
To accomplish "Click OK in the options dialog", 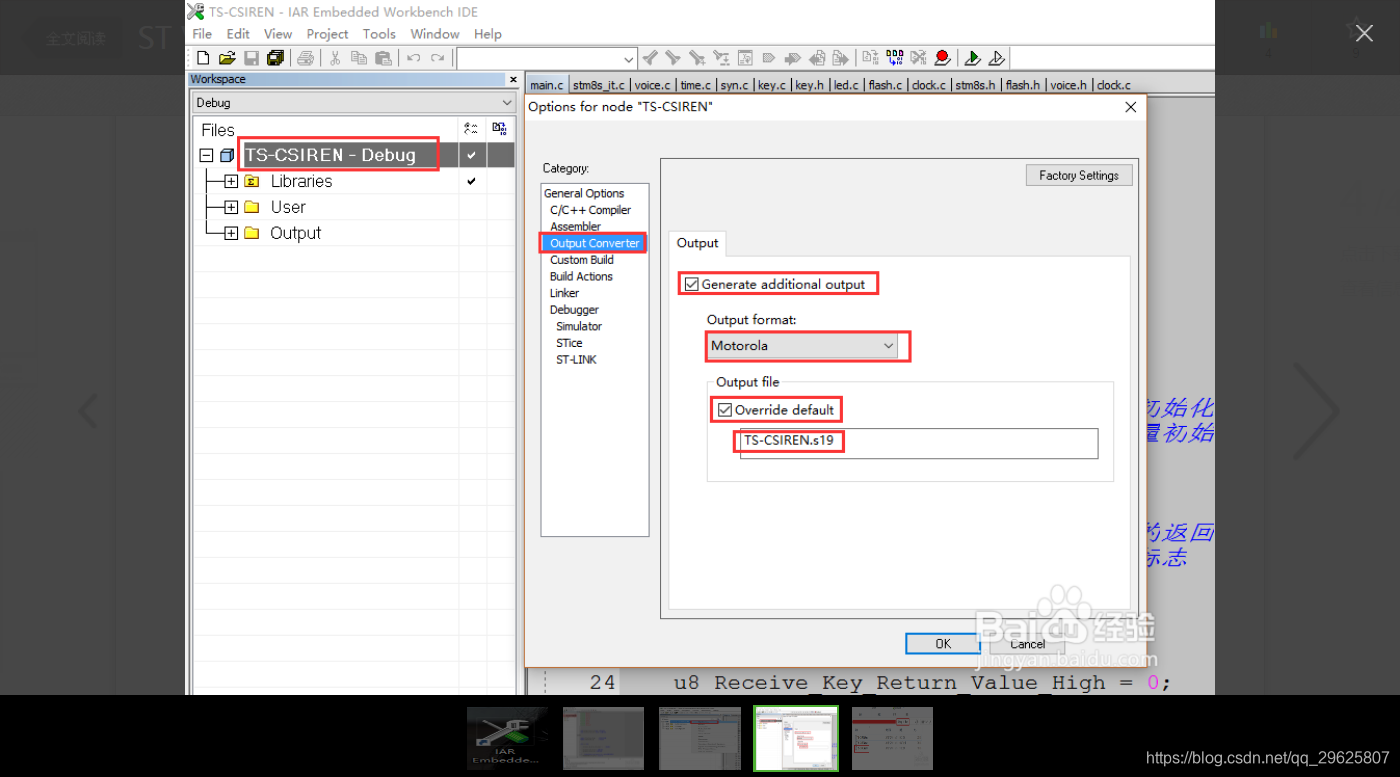I will coord(943,644).
